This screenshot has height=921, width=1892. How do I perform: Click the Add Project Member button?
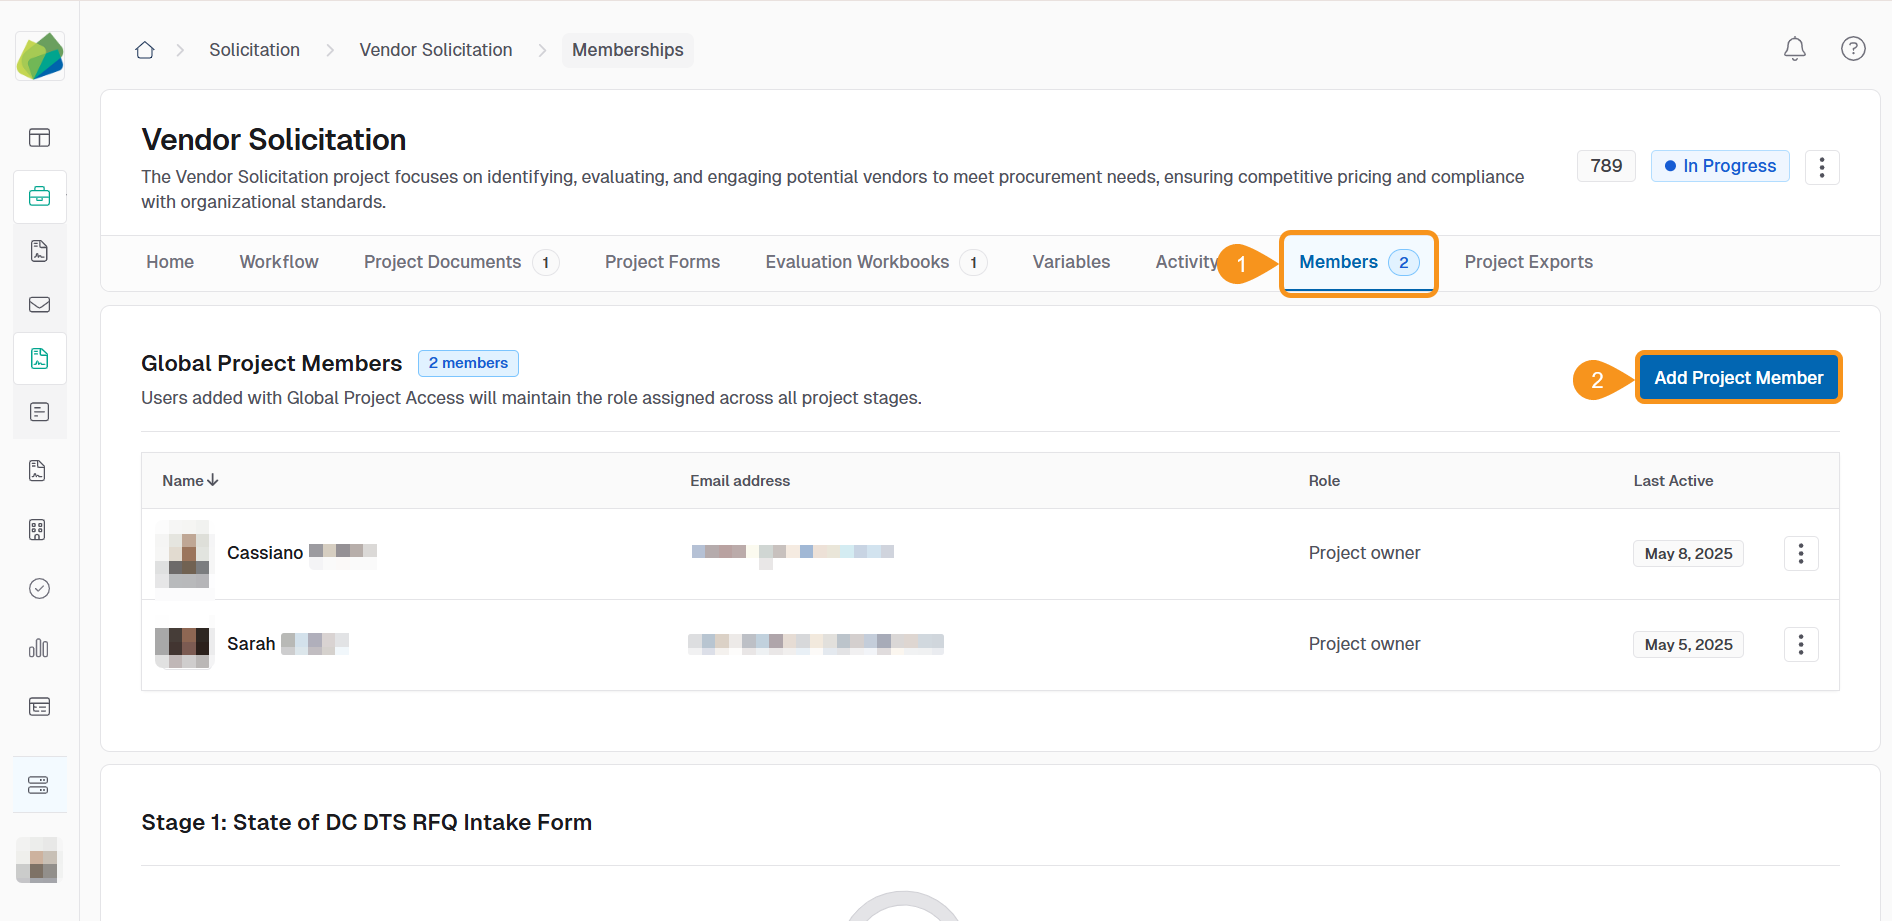(1738, 378)
